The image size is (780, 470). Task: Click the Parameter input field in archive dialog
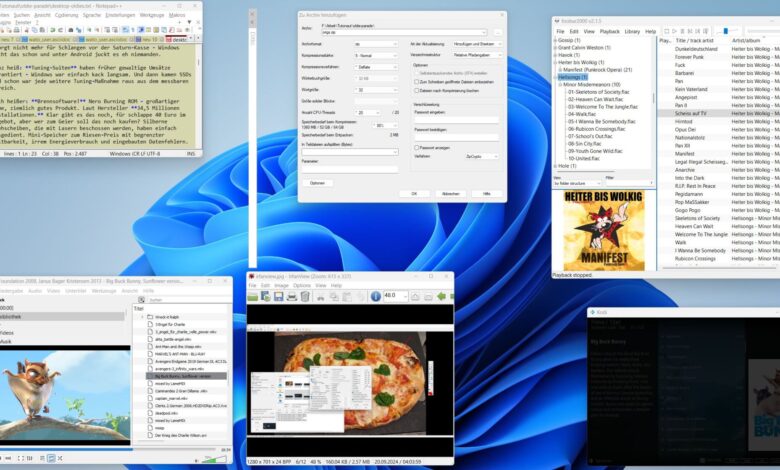pyautogui.click(x=350, y=169)
